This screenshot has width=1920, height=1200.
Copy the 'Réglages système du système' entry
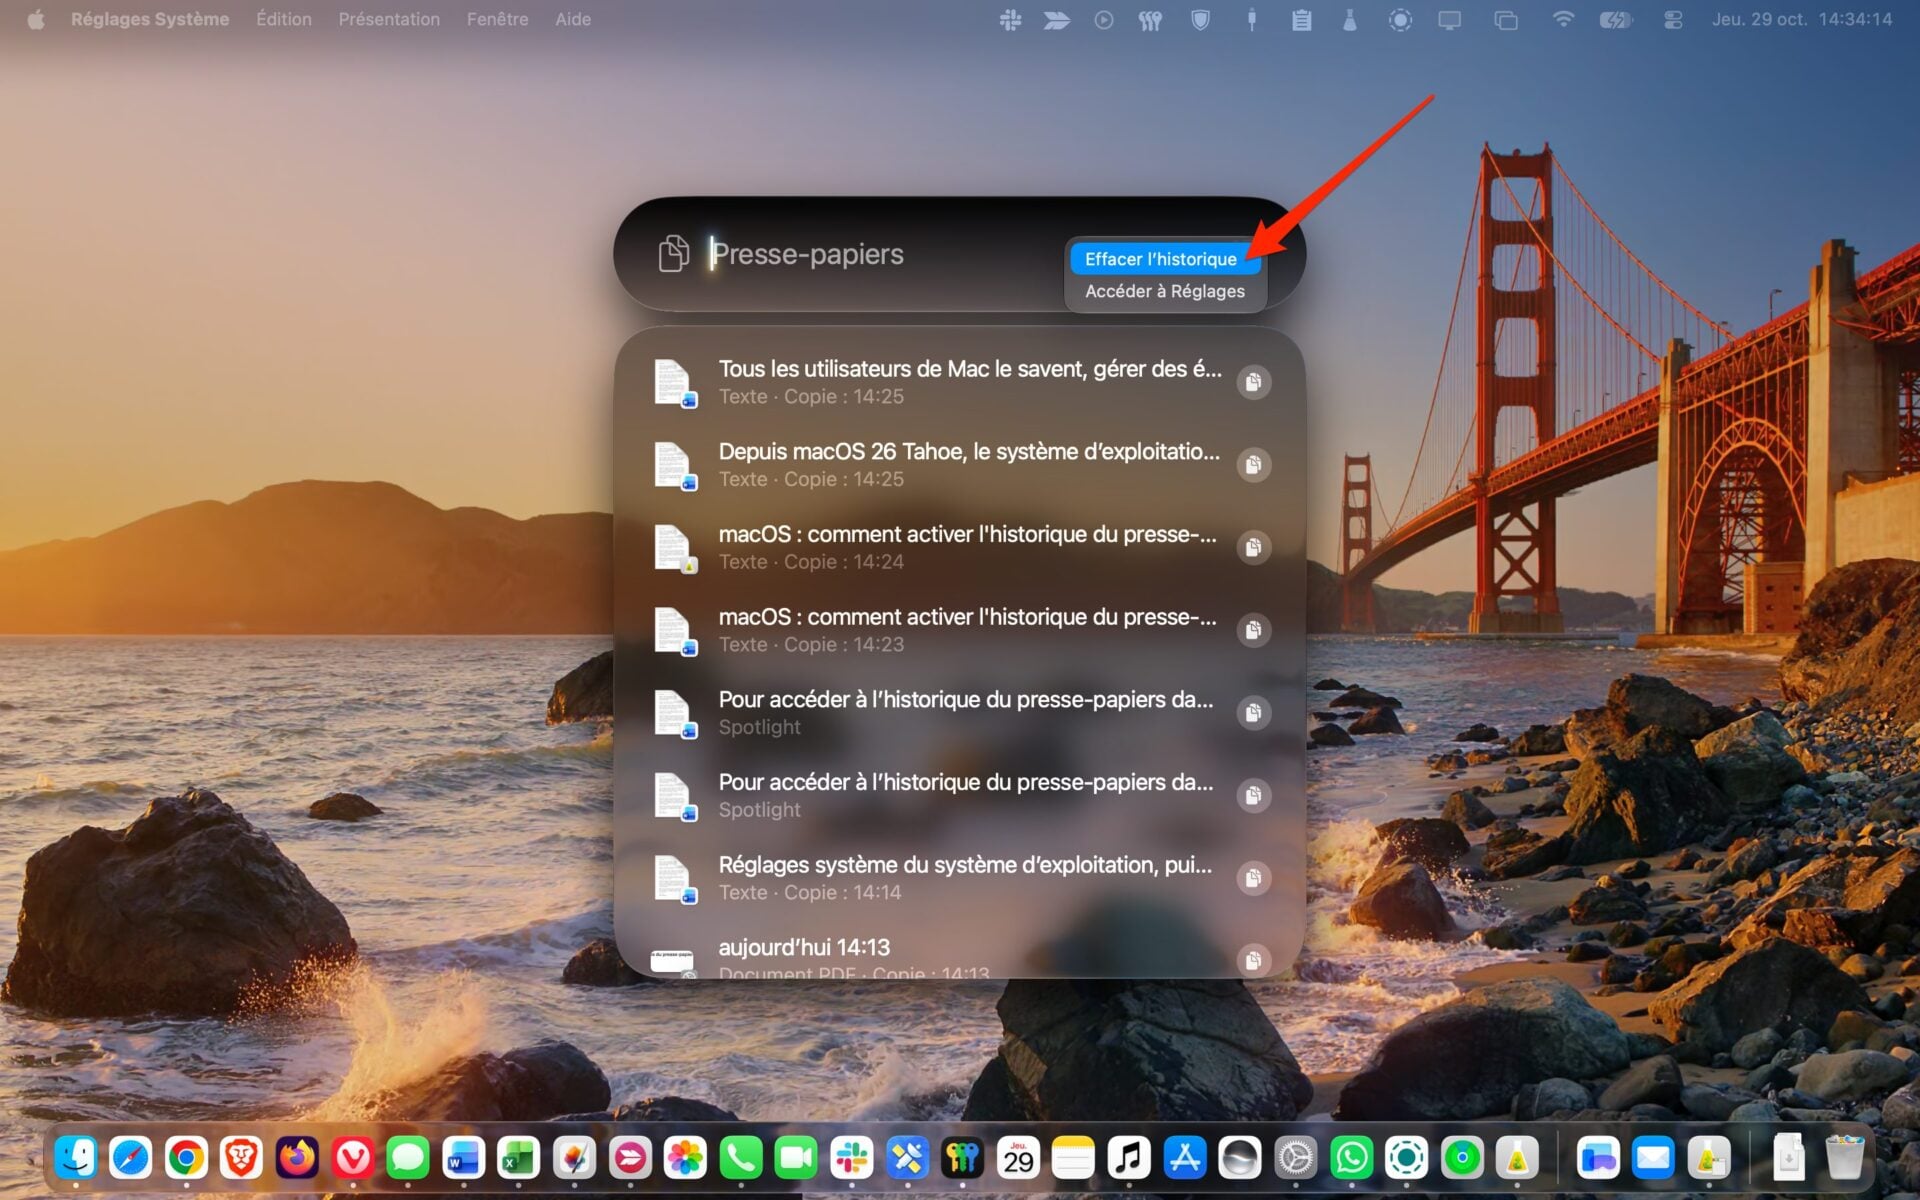click(1253, 878)
